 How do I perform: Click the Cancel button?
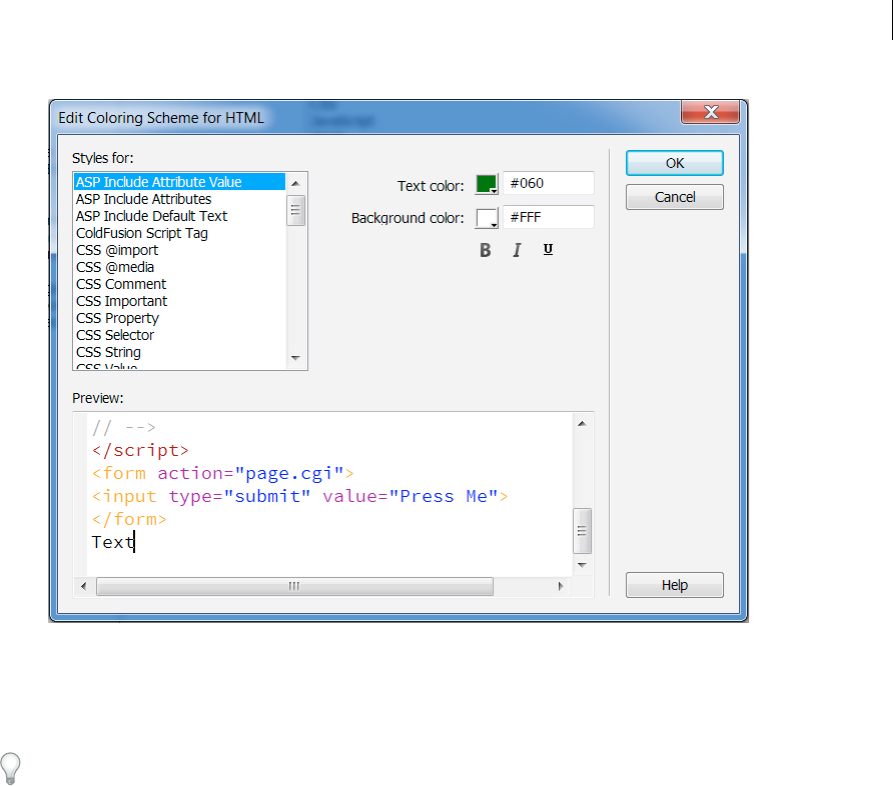click(674, 197)
